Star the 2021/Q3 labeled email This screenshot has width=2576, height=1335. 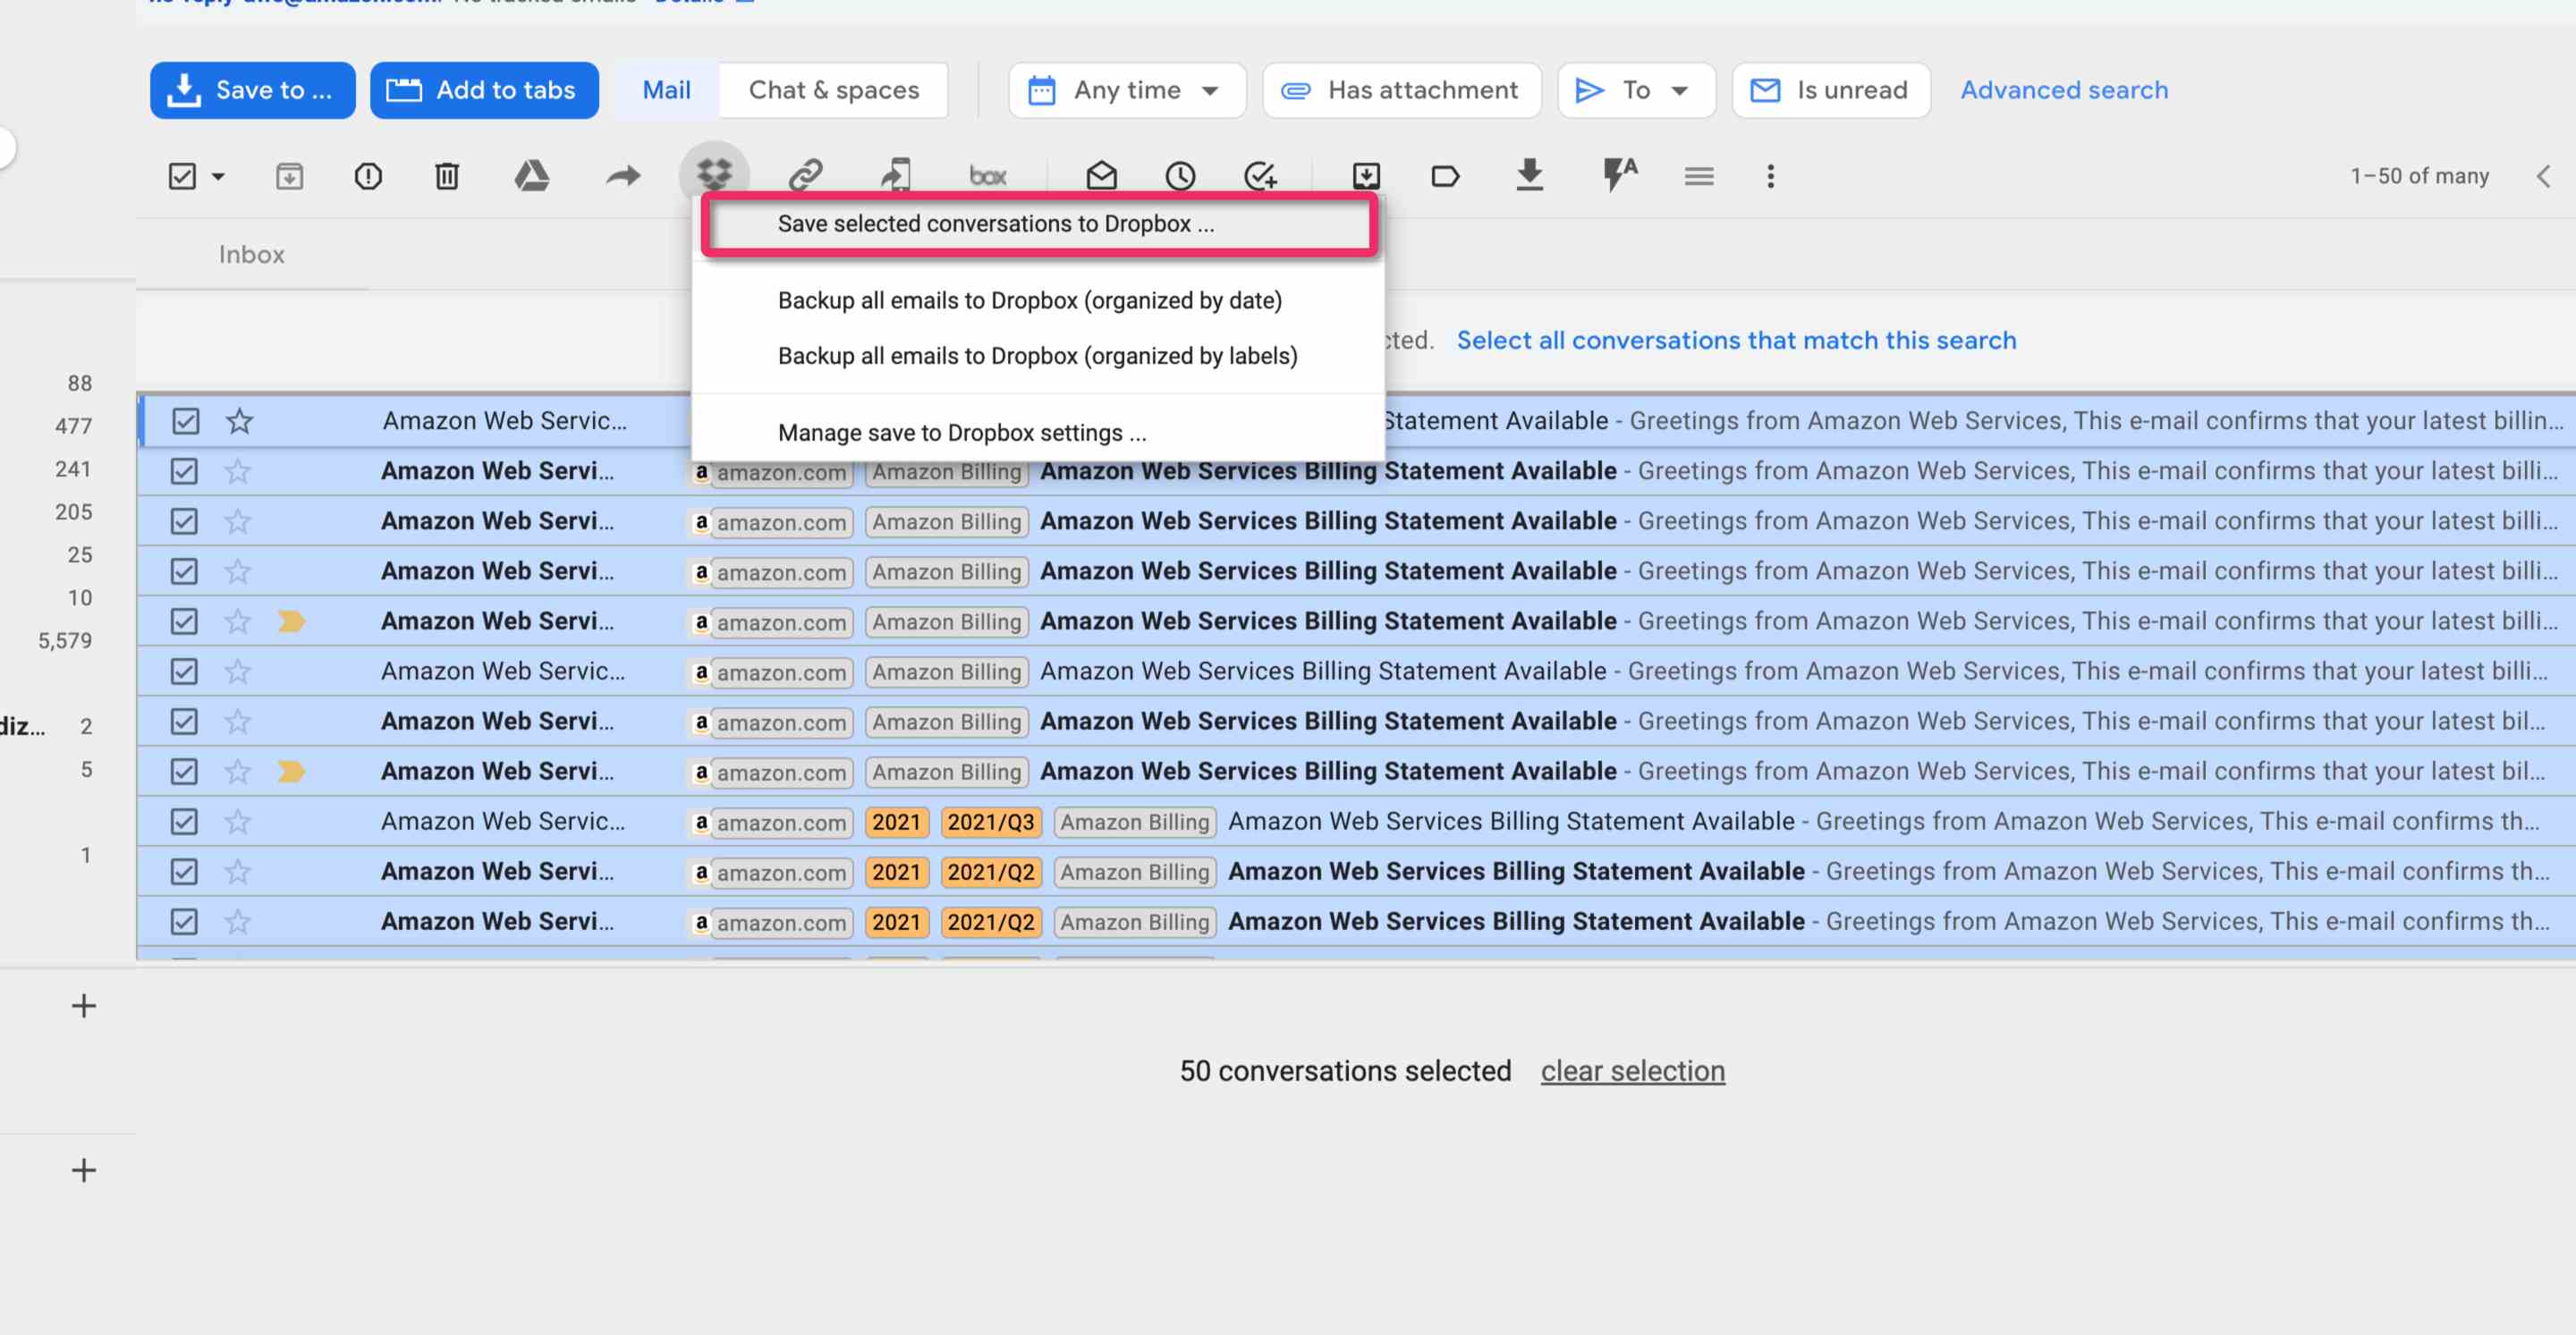[x=237, y=821]
